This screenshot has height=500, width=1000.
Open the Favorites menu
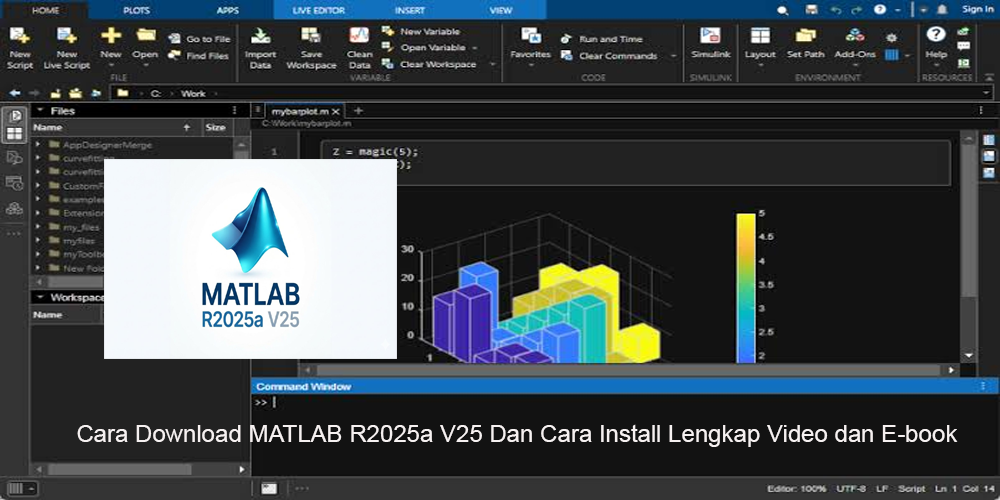tap(530, 45)
